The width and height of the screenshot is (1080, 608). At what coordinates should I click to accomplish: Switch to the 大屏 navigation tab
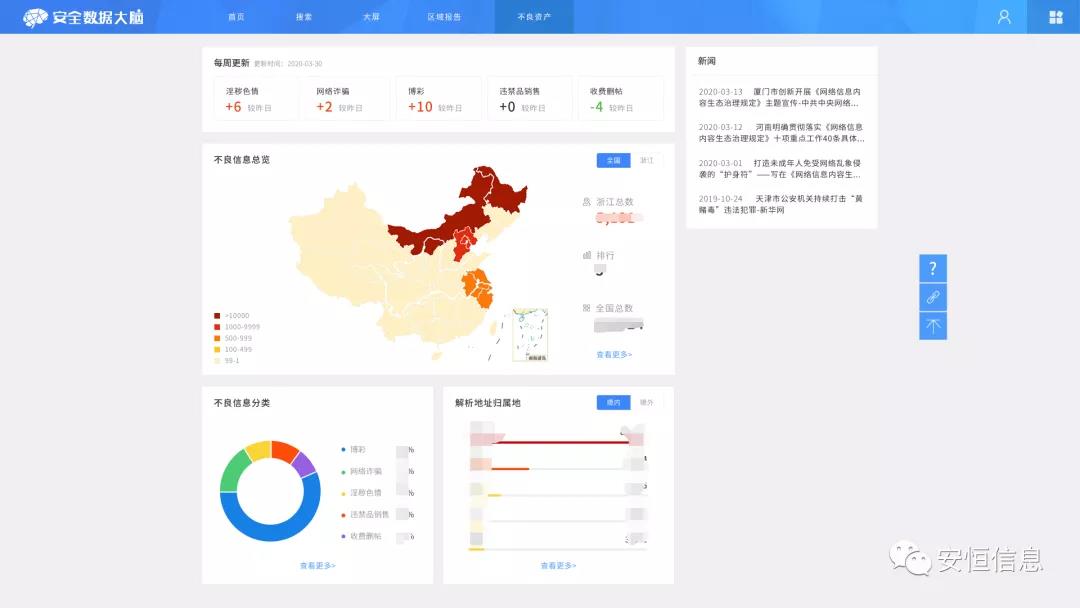pos(371,16)
